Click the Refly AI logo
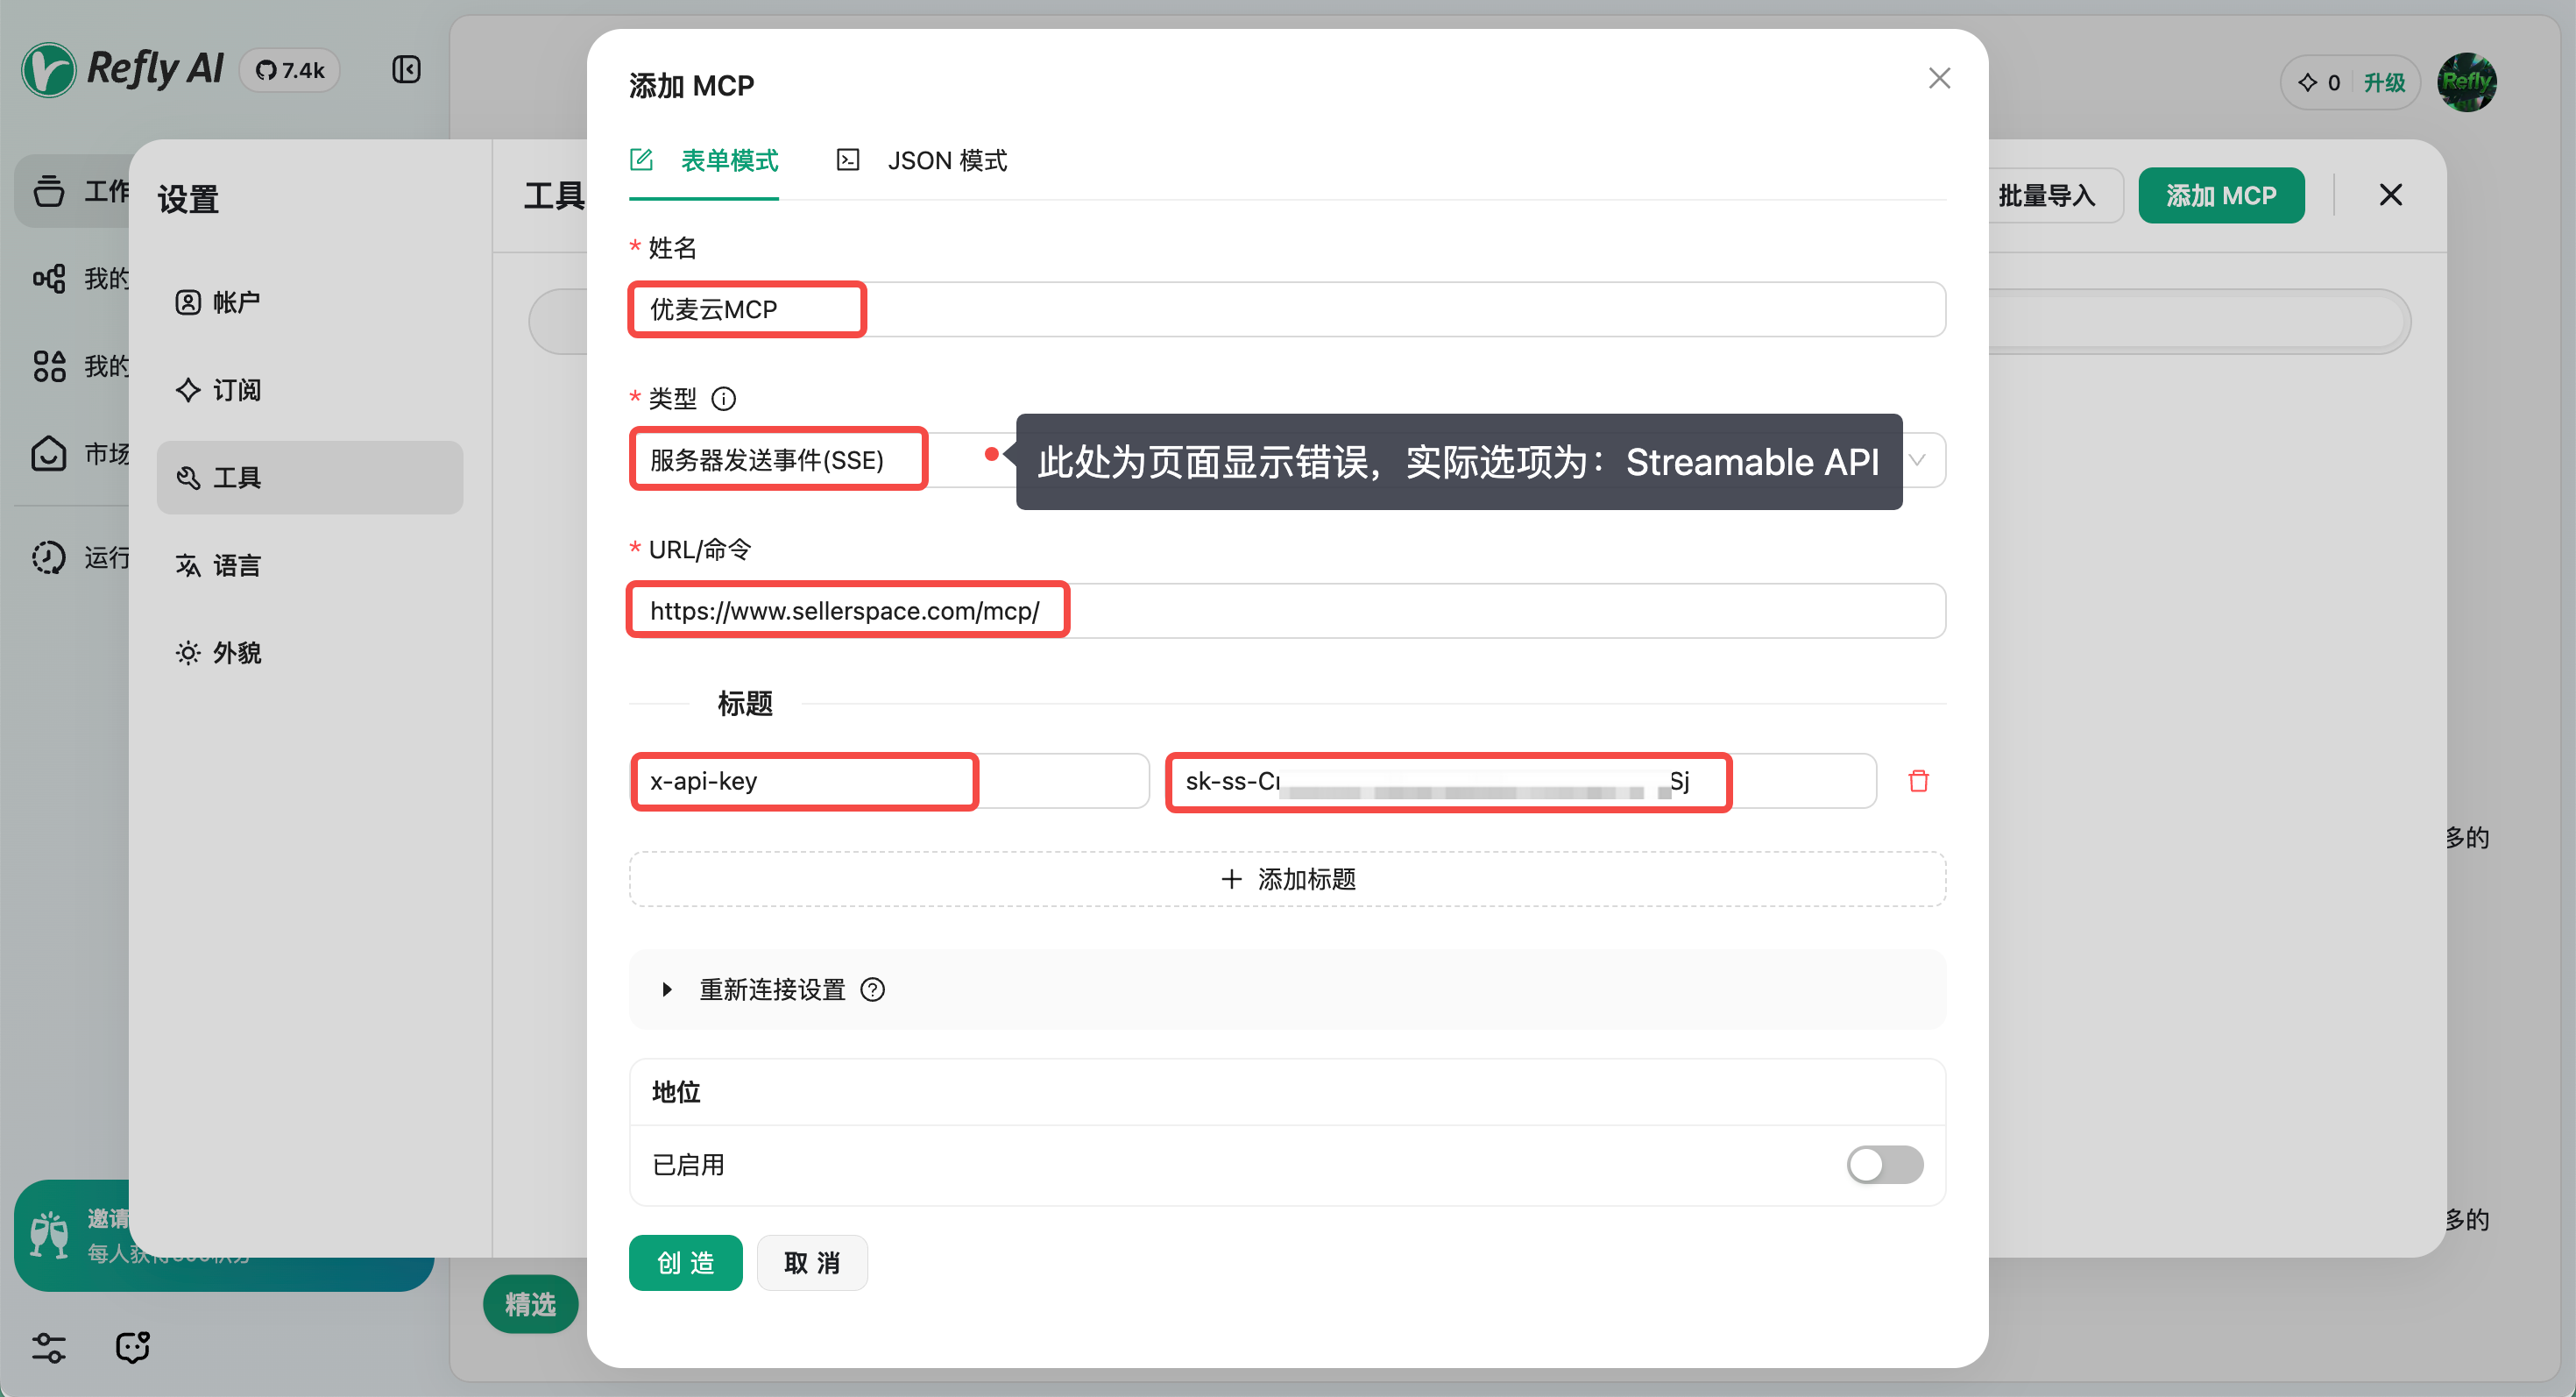2576x1397 pixels. point(122,69)
